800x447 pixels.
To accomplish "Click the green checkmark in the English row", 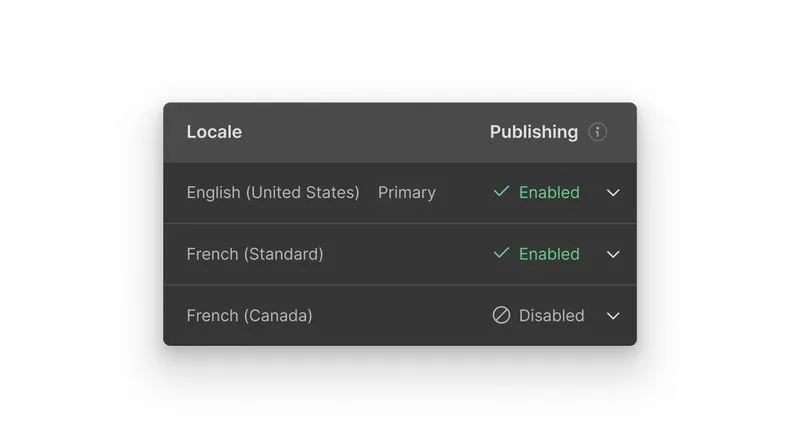I will (501, 192).
